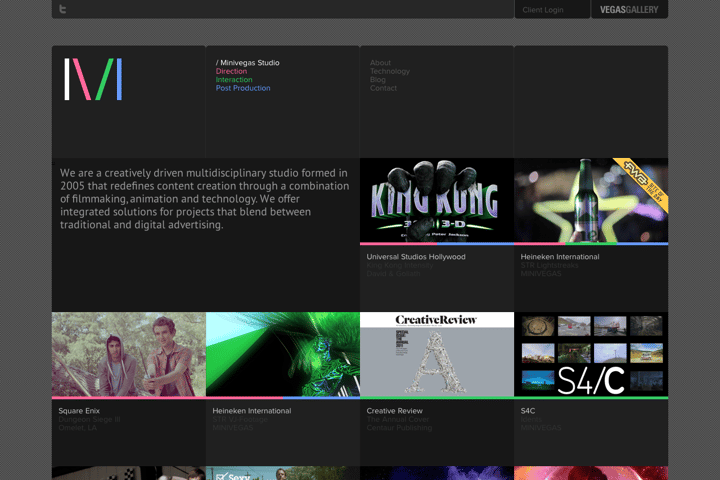Click the S4C project title
Screen dimensions: 720x480
528,411
